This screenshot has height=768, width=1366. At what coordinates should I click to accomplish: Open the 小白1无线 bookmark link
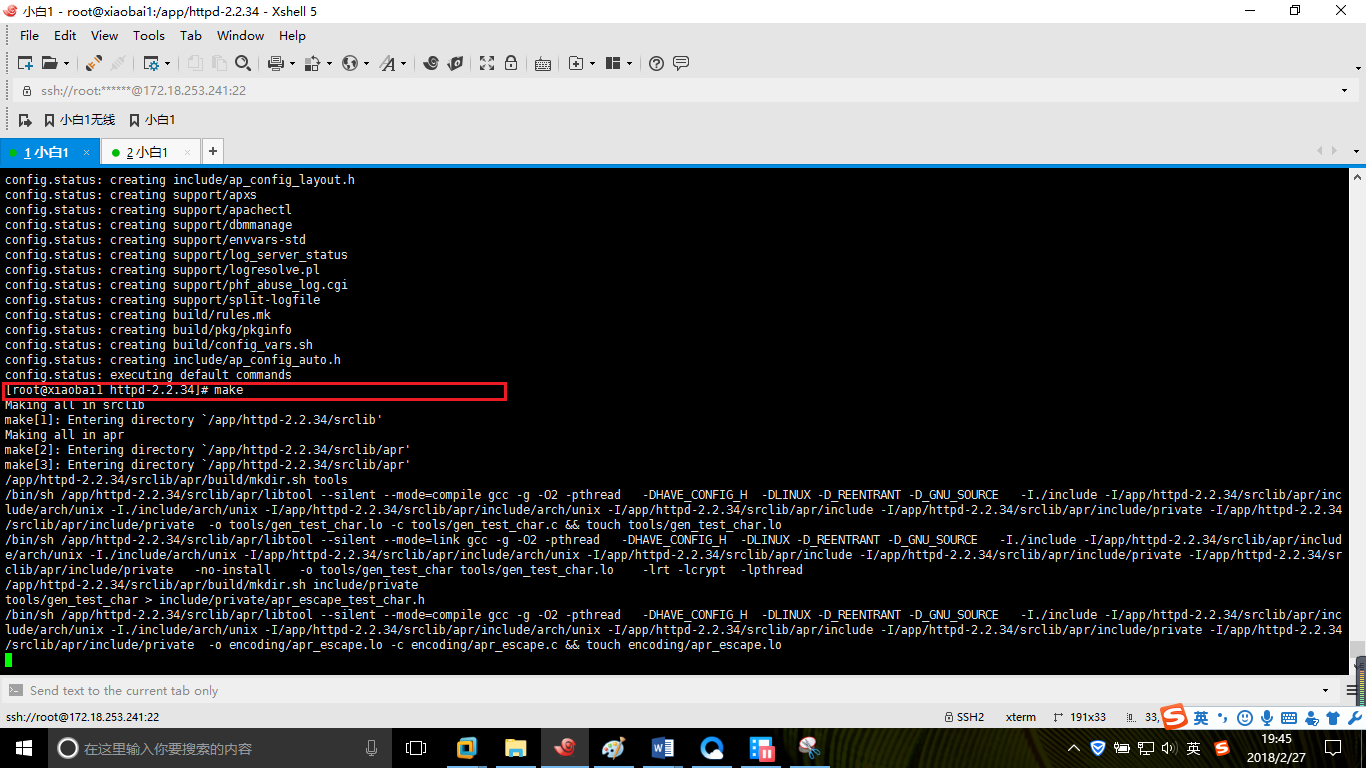point(79,120)
